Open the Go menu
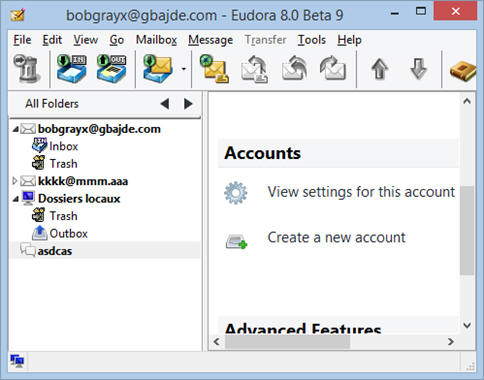Image resolution: width=484 pixels, height=380 pixels. pyautogui.click(x=117, y=40)
